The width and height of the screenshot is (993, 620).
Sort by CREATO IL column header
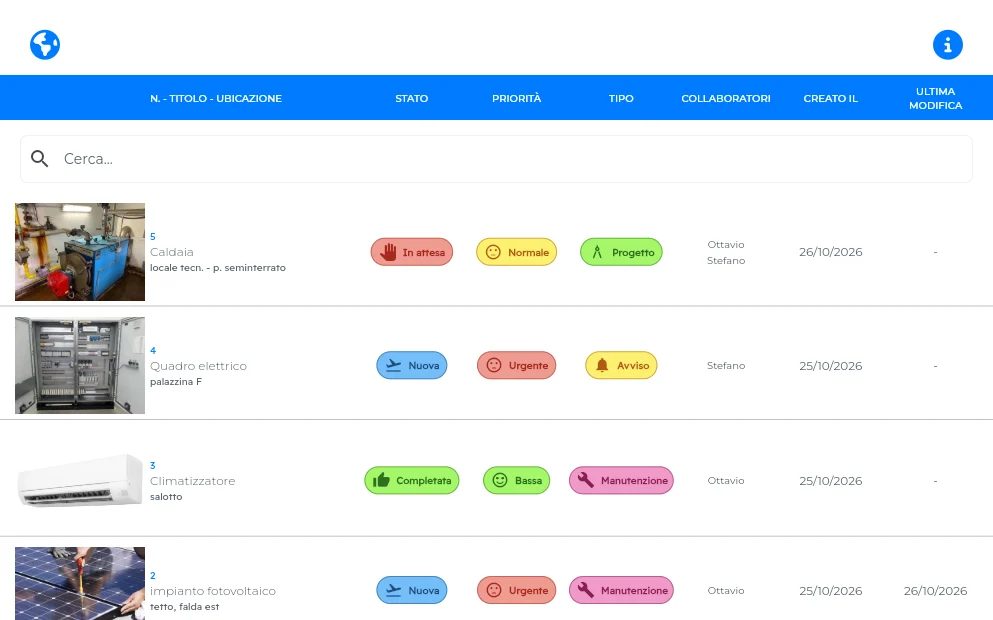(x=831, y=98)
